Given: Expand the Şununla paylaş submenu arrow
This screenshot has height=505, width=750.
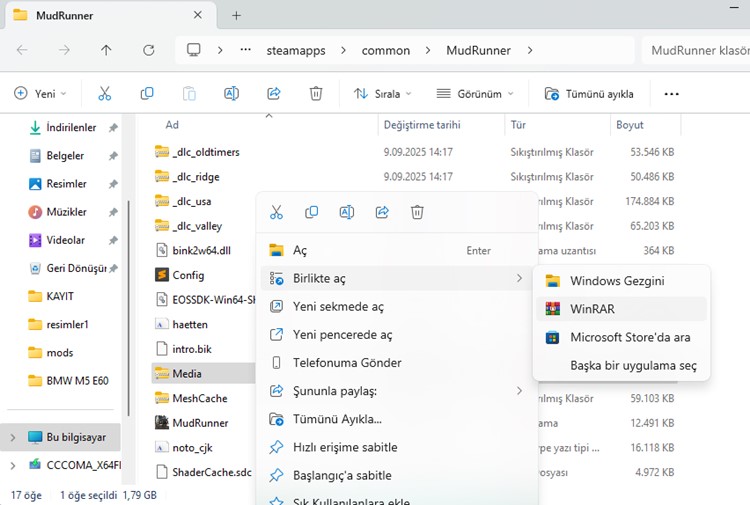Looking at the screenshot, I should (519, 391).
